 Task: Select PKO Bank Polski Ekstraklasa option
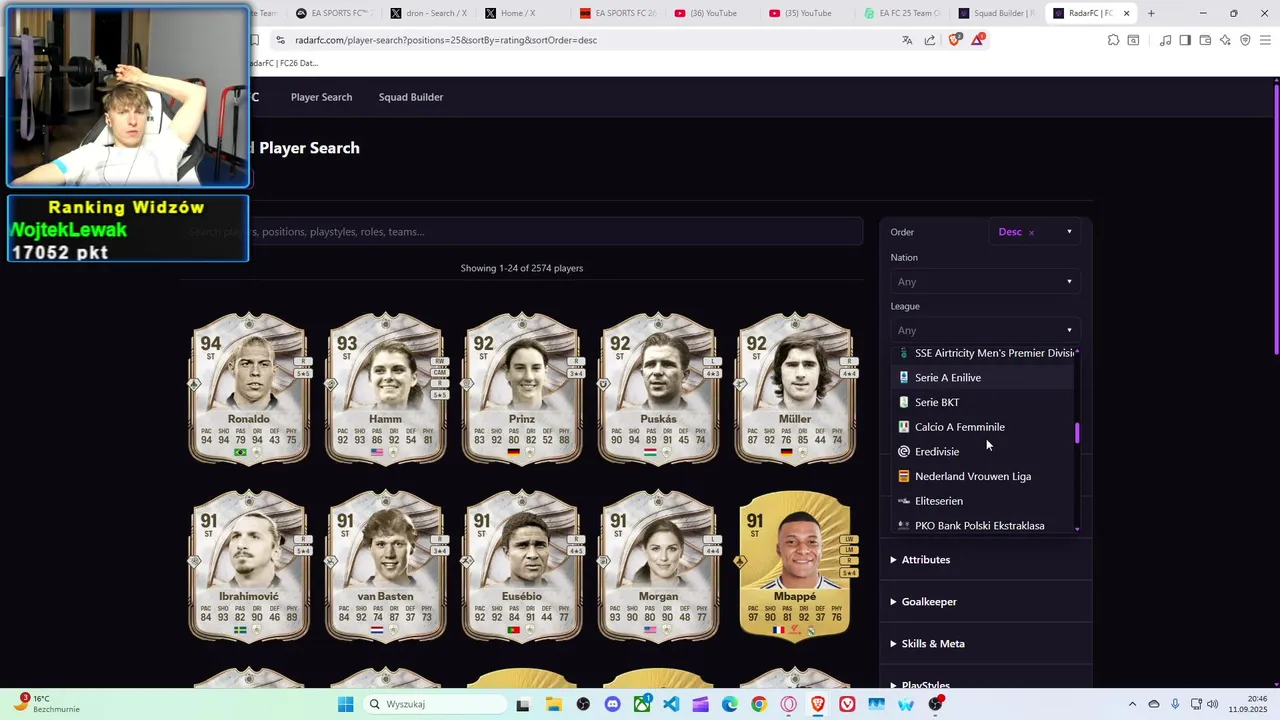click(x=985, y=525)
